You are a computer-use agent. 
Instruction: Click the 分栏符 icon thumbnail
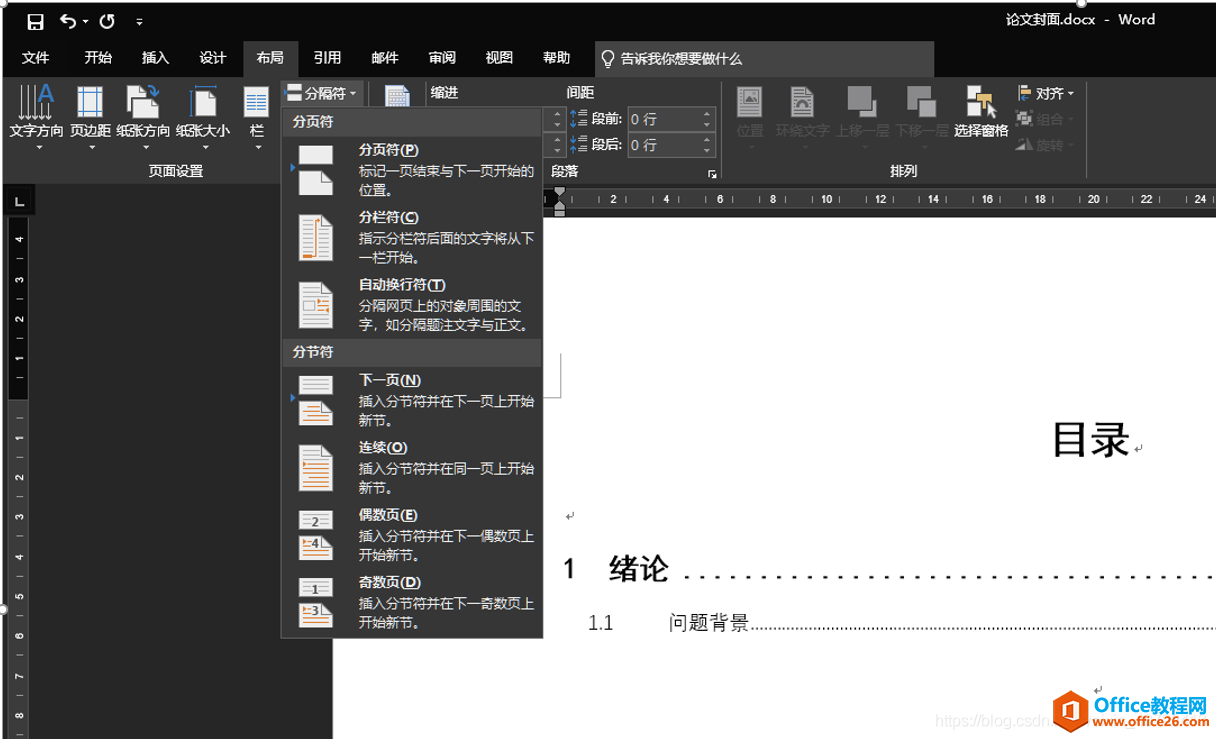point(316,237)
